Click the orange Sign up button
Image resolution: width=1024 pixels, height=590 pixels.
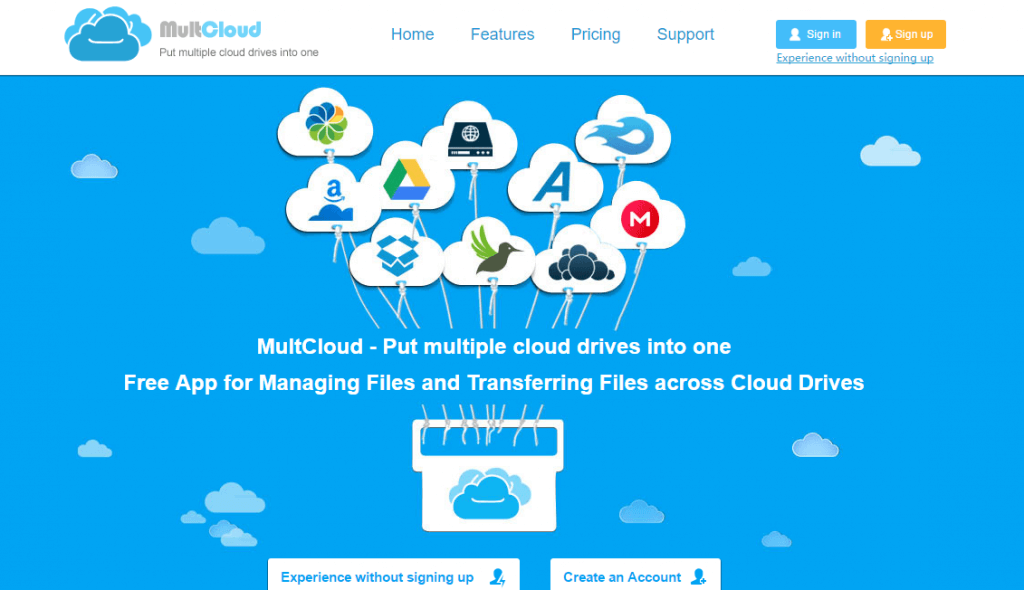tap(906, 35)
